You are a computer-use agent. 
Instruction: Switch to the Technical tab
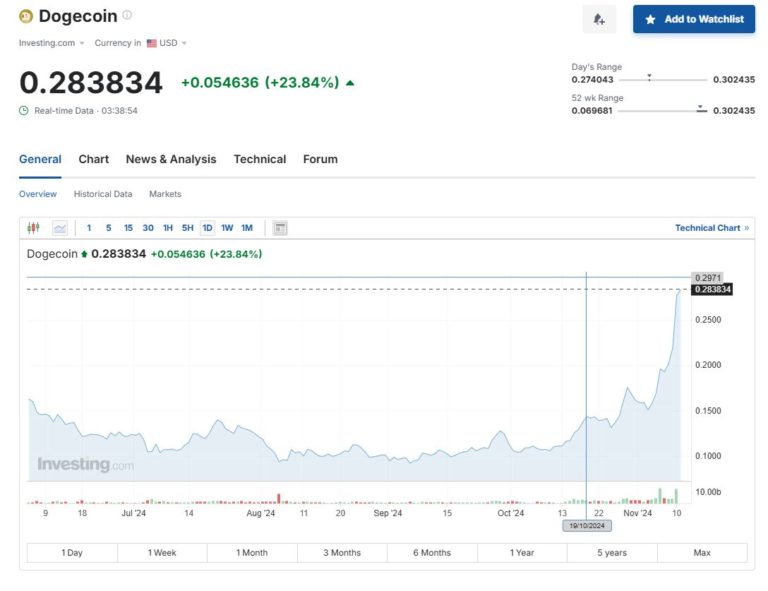point(259,159)
